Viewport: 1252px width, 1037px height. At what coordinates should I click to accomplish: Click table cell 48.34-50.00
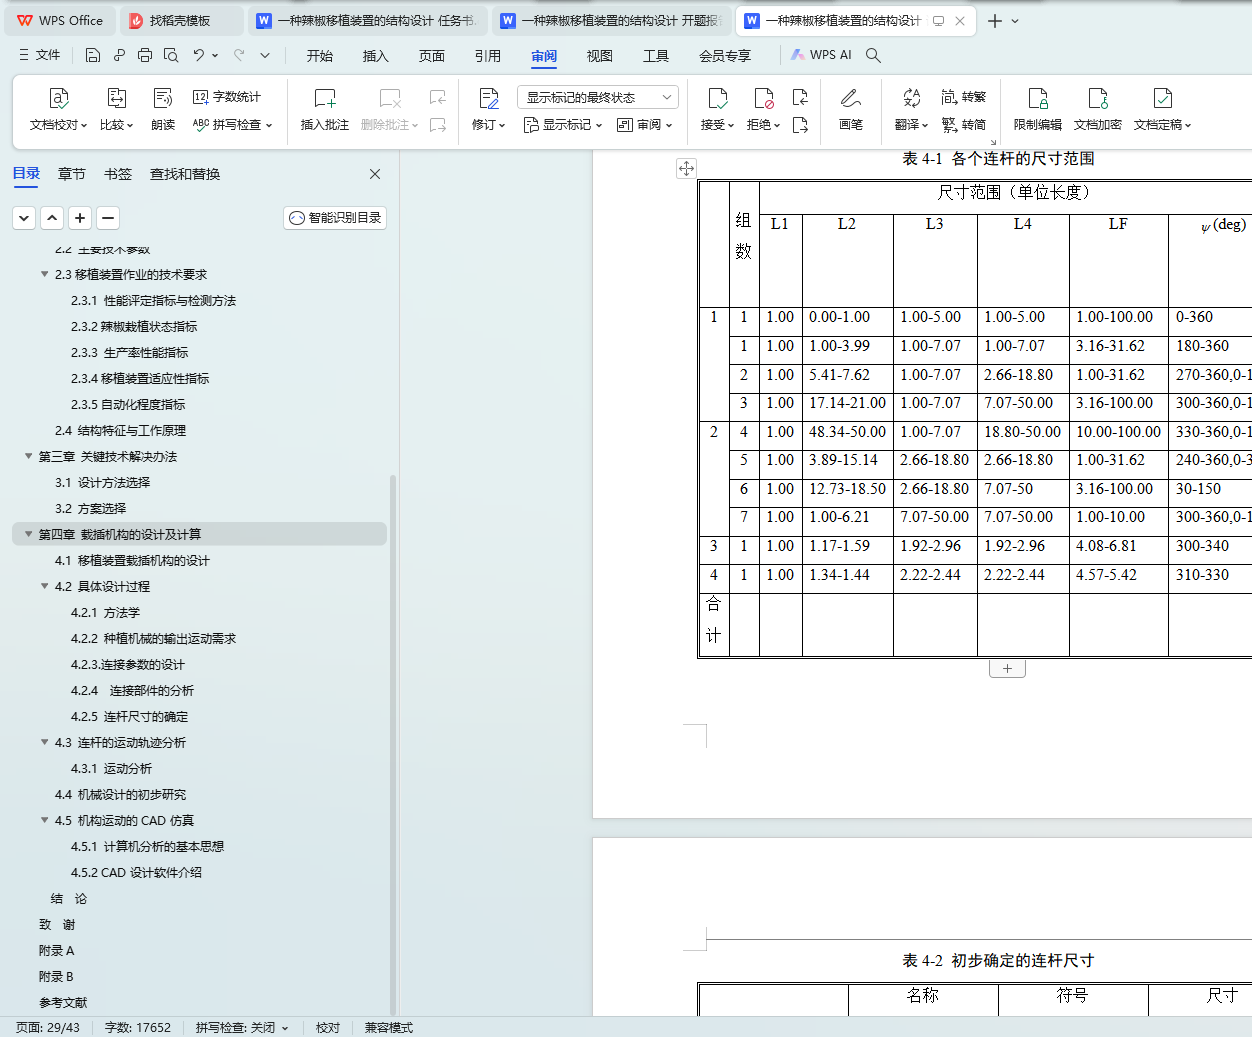click(847, 432)
